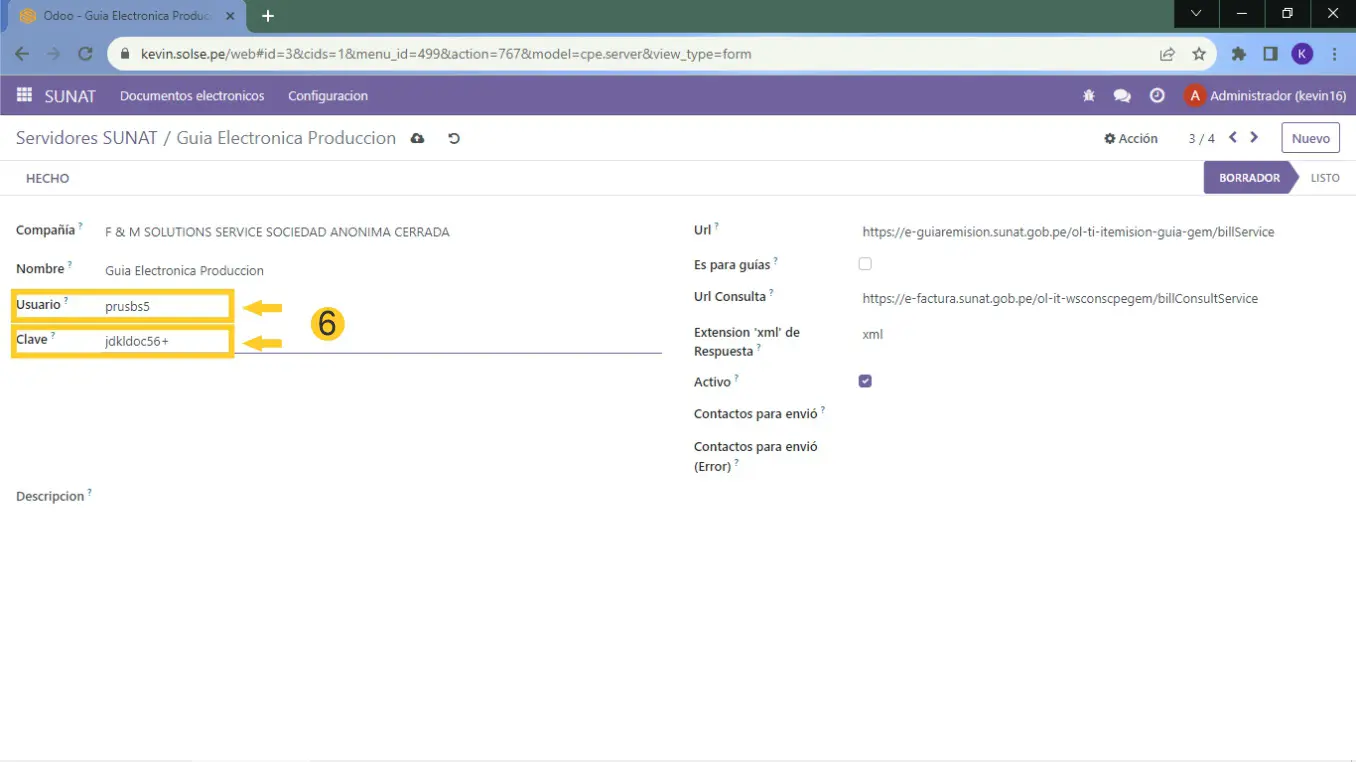1356x762 pixels.
Task: Click the Url Consulta field value
Action: [1060, 299]
